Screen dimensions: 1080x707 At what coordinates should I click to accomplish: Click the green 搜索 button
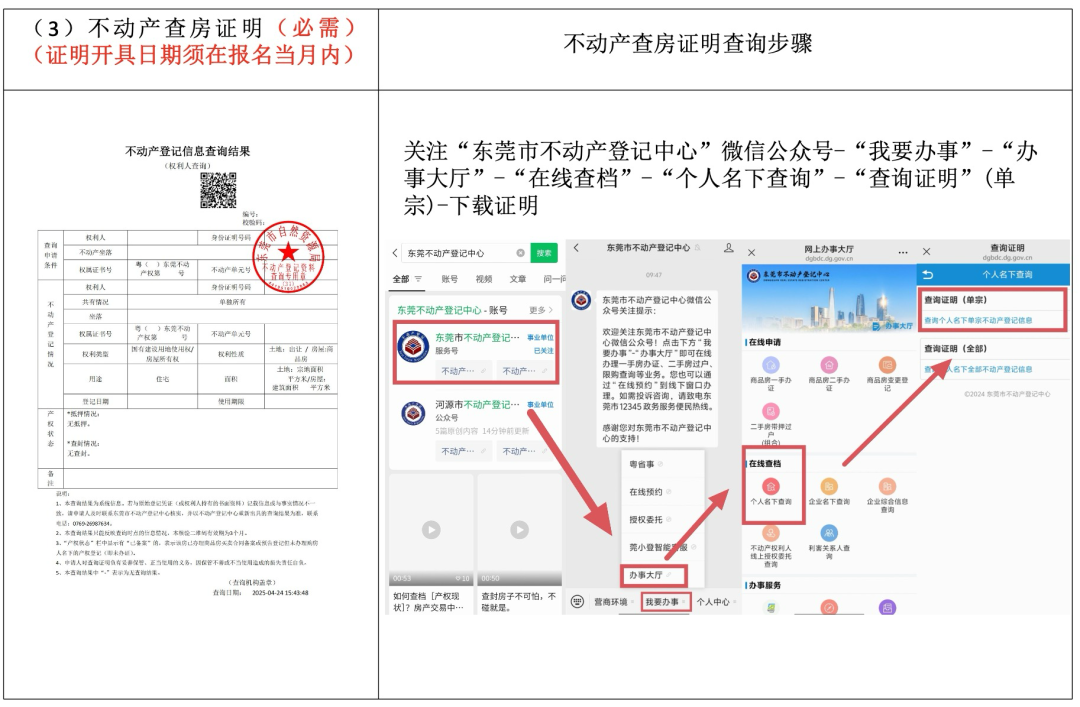pyautogui.click(x=544, y=253)
